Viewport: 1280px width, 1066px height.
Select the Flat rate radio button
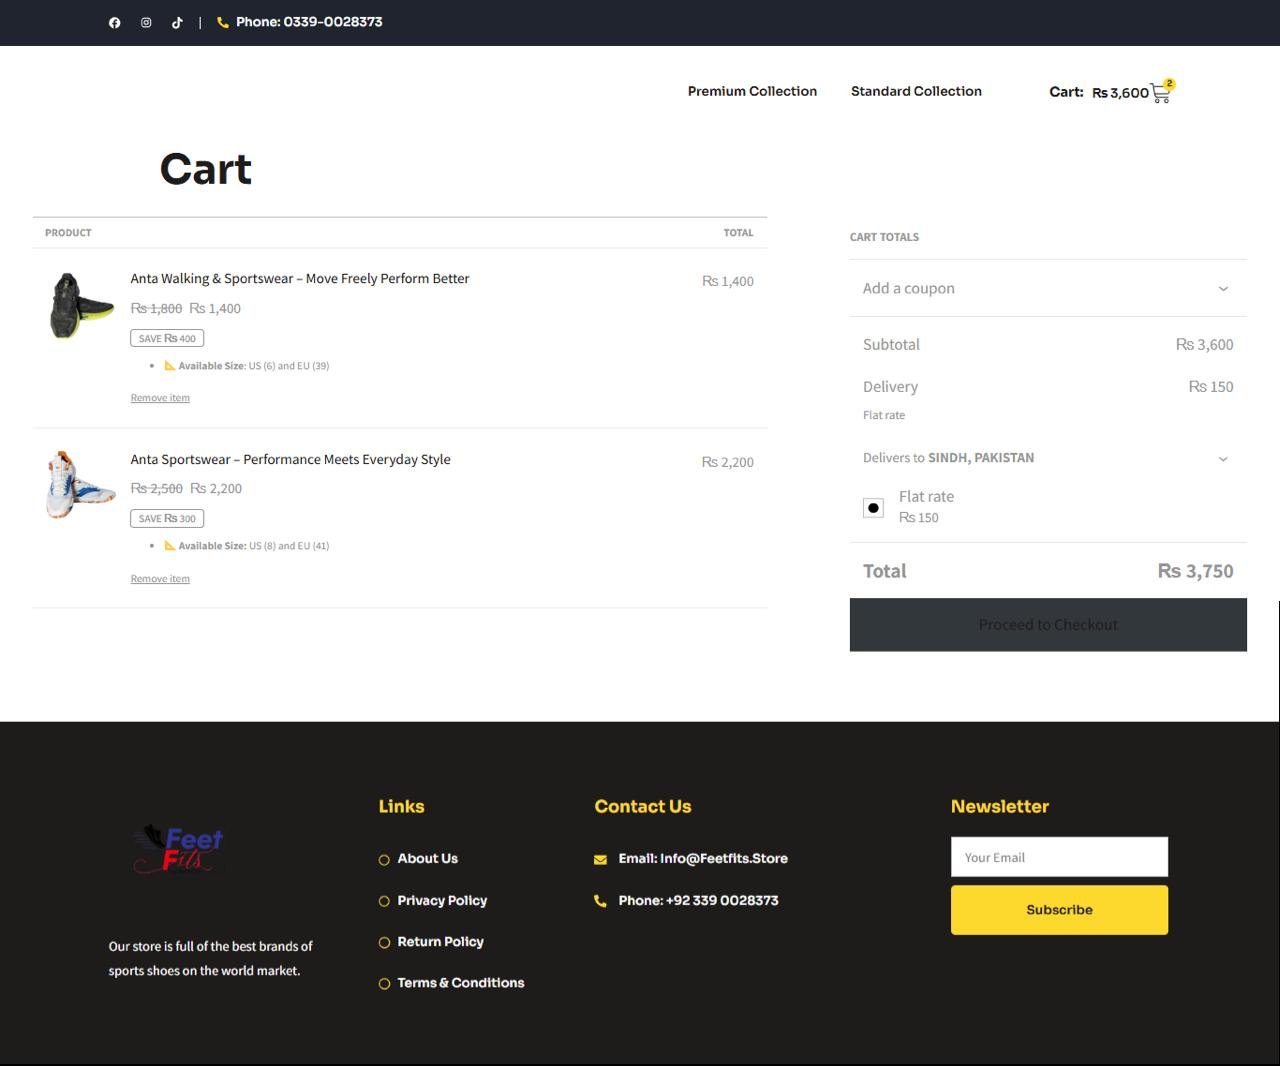[873, 508]
